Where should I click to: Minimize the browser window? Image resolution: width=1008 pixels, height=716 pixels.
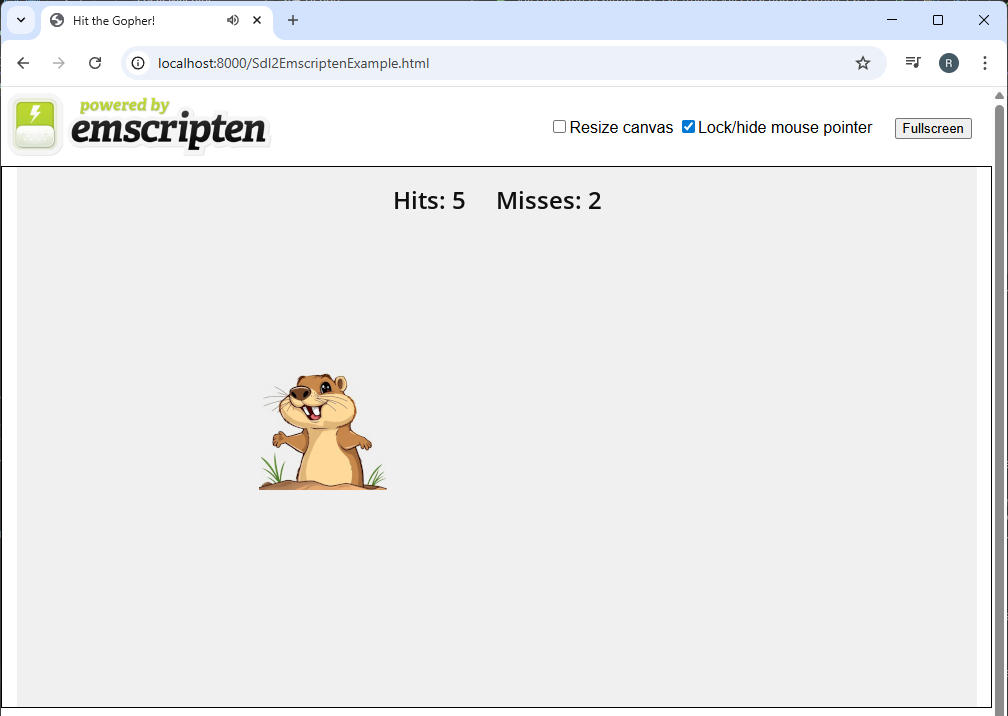[x=892, y=20]
